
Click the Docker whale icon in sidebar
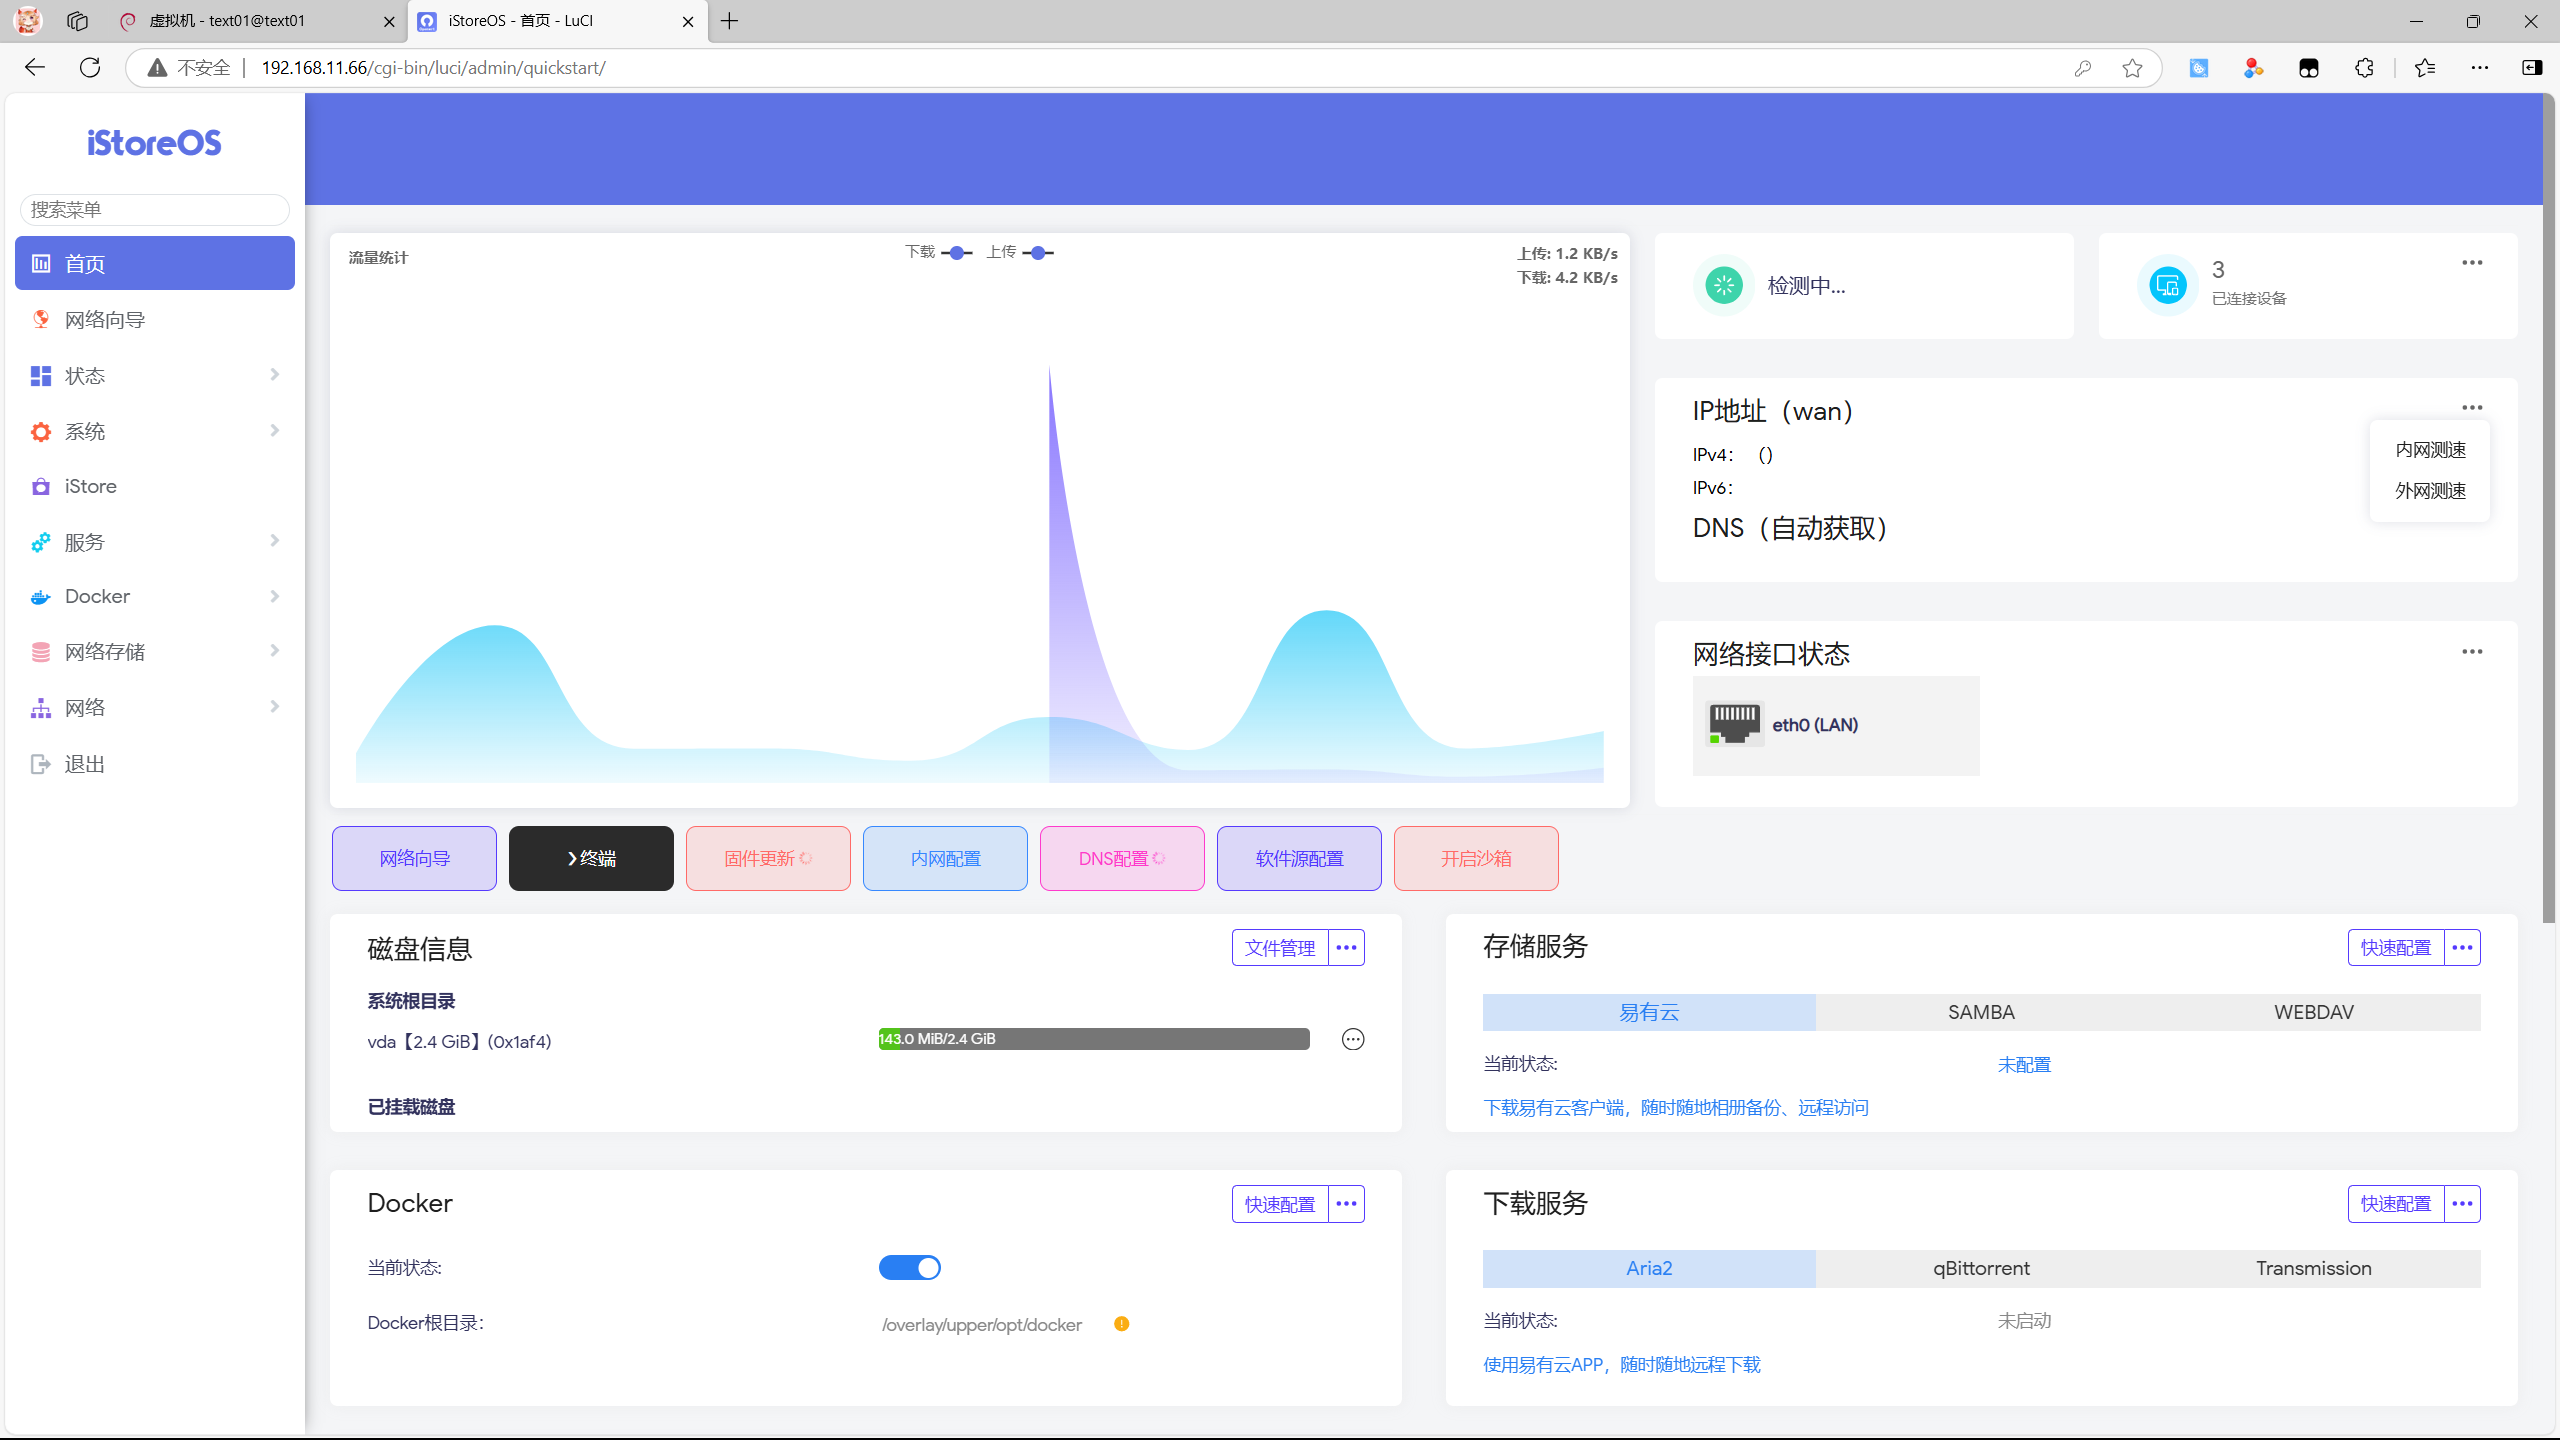pos(41,597)
